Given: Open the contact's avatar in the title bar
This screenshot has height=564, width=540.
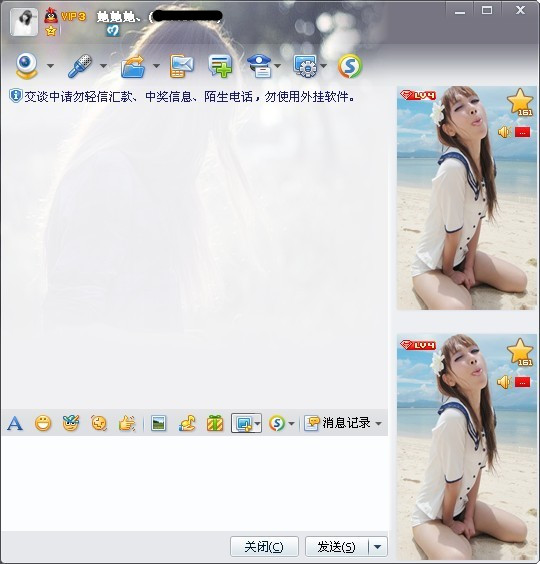Looking at the screenshot, I should pos(24,22).
